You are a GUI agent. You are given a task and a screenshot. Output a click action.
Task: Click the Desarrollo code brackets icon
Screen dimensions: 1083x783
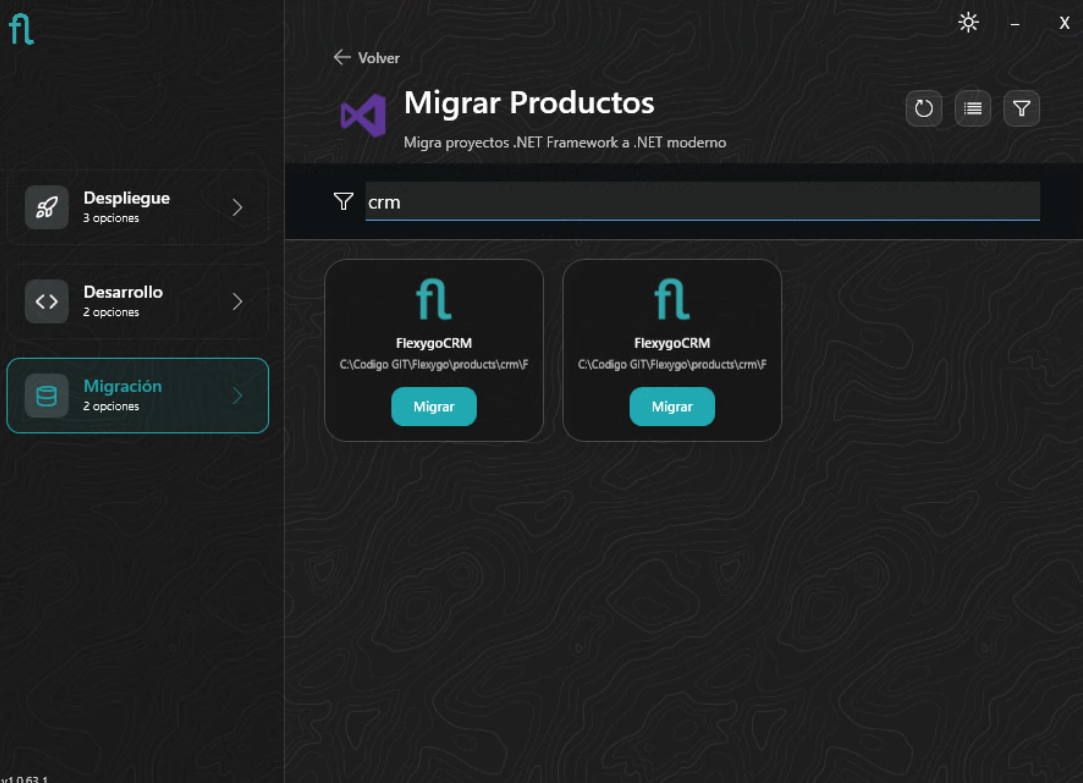click(x=47, y=301)
